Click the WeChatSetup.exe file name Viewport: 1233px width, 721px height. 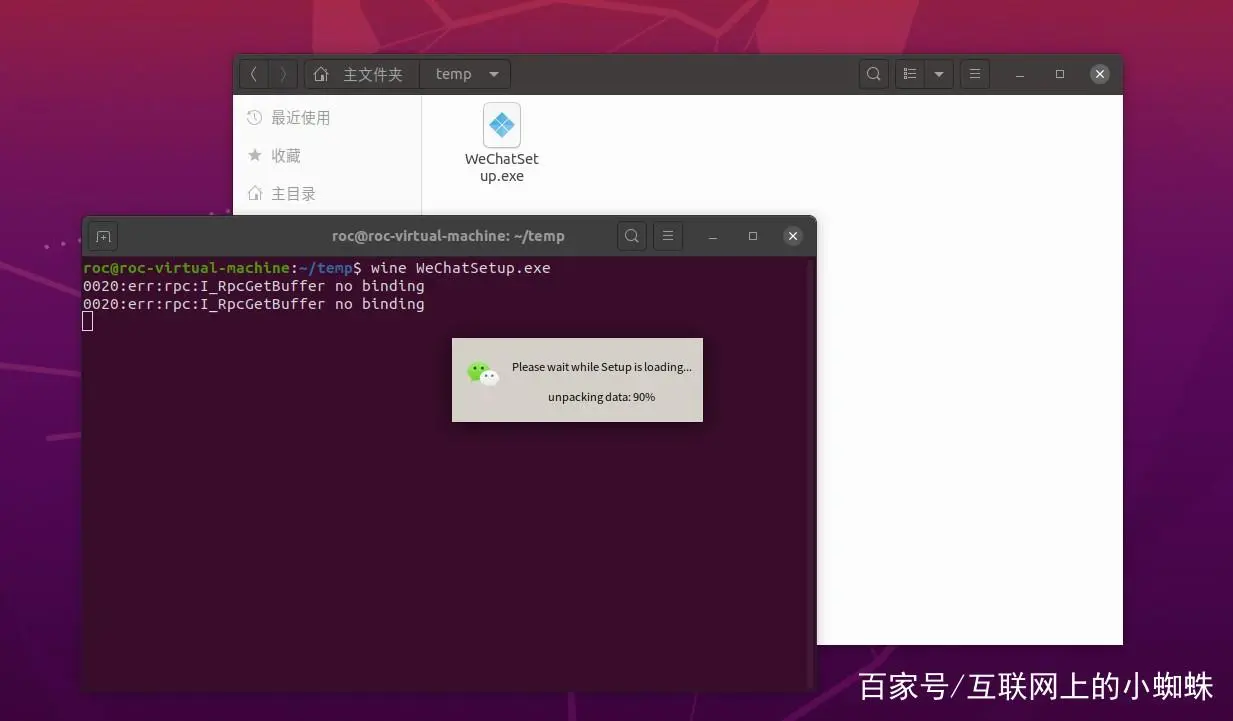[x=502, y=167]
